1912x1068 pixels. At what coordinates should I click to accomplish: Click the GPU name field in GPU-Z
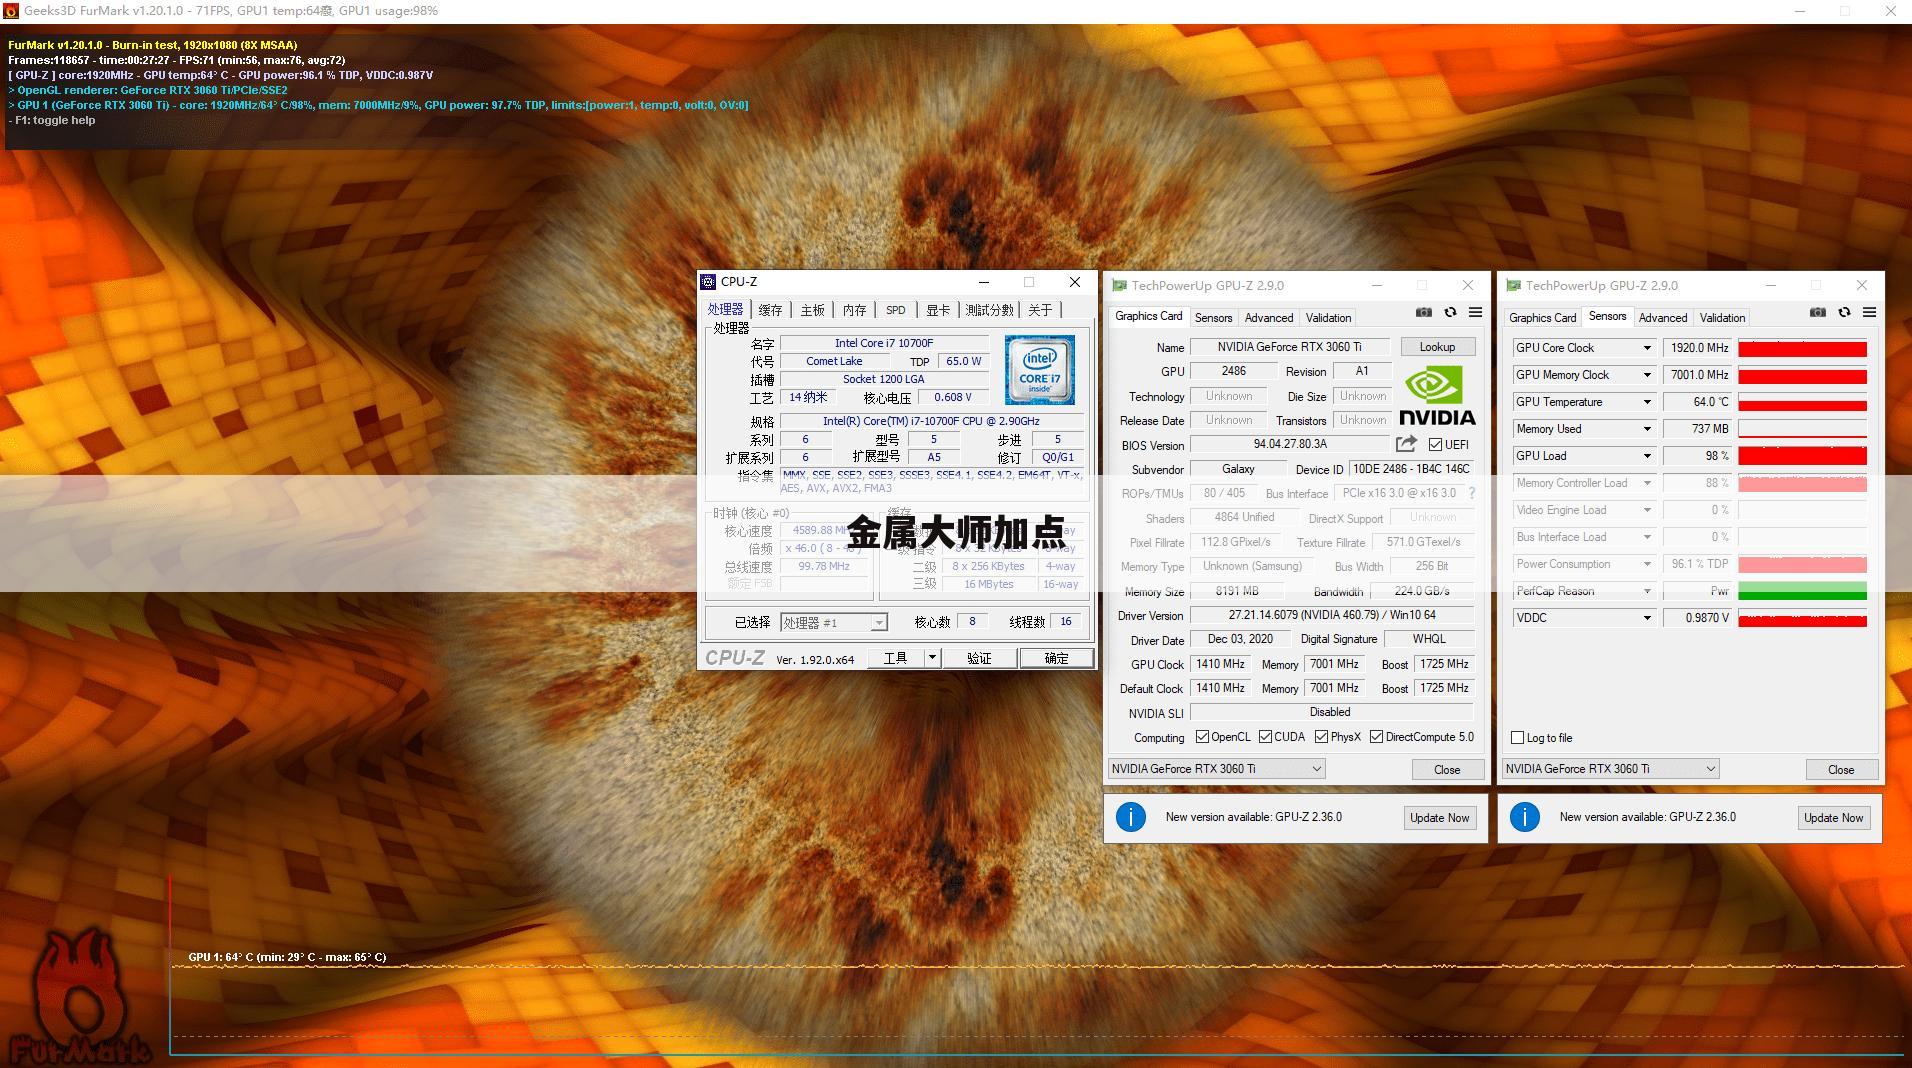pos(1289,347)
